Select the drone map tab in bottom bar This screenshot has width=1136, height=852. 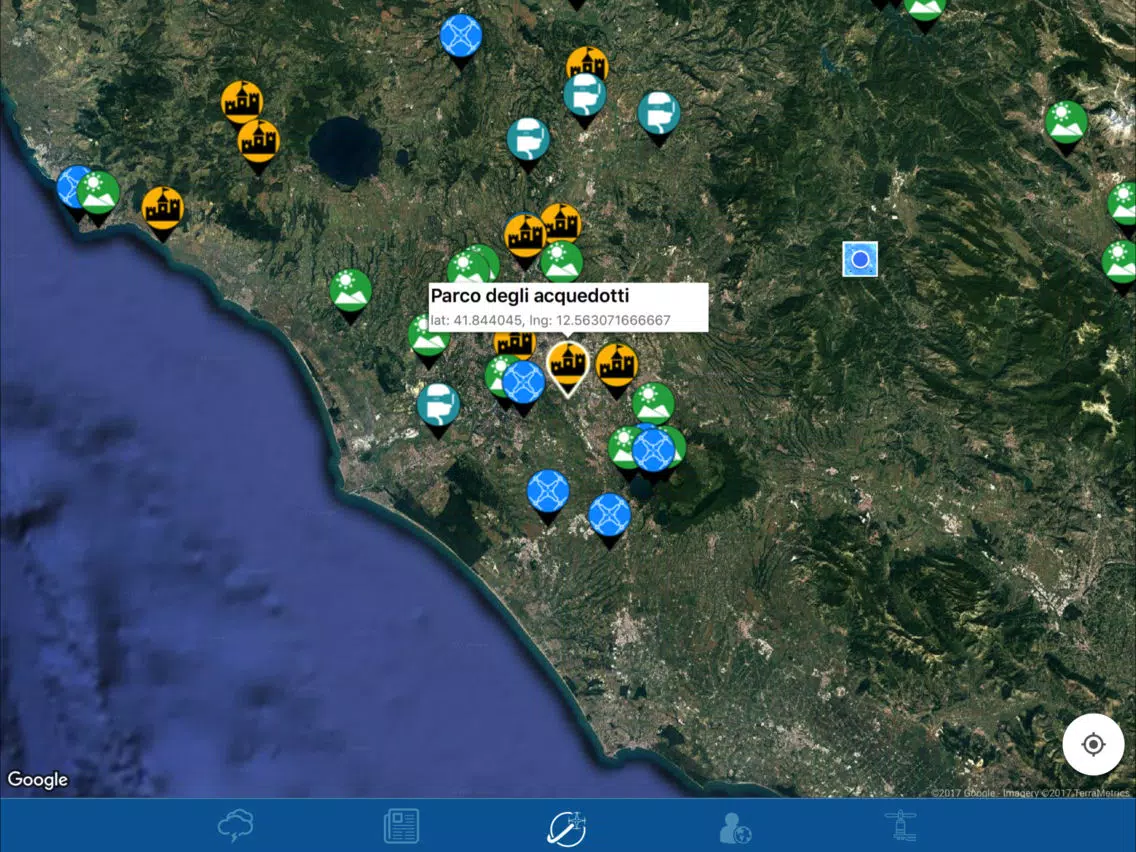click(x=567, y=826)
